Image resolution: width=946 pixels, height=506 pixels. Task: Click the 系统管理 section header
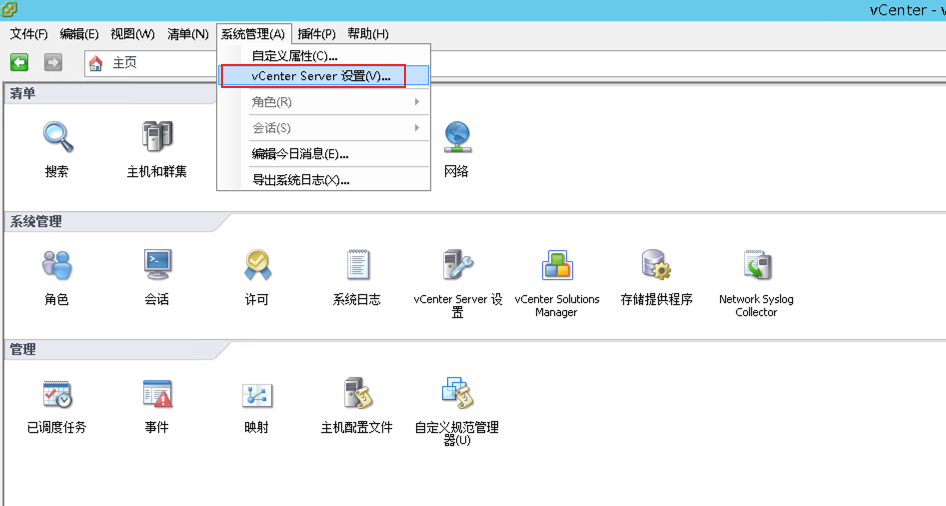coord(36,221)
